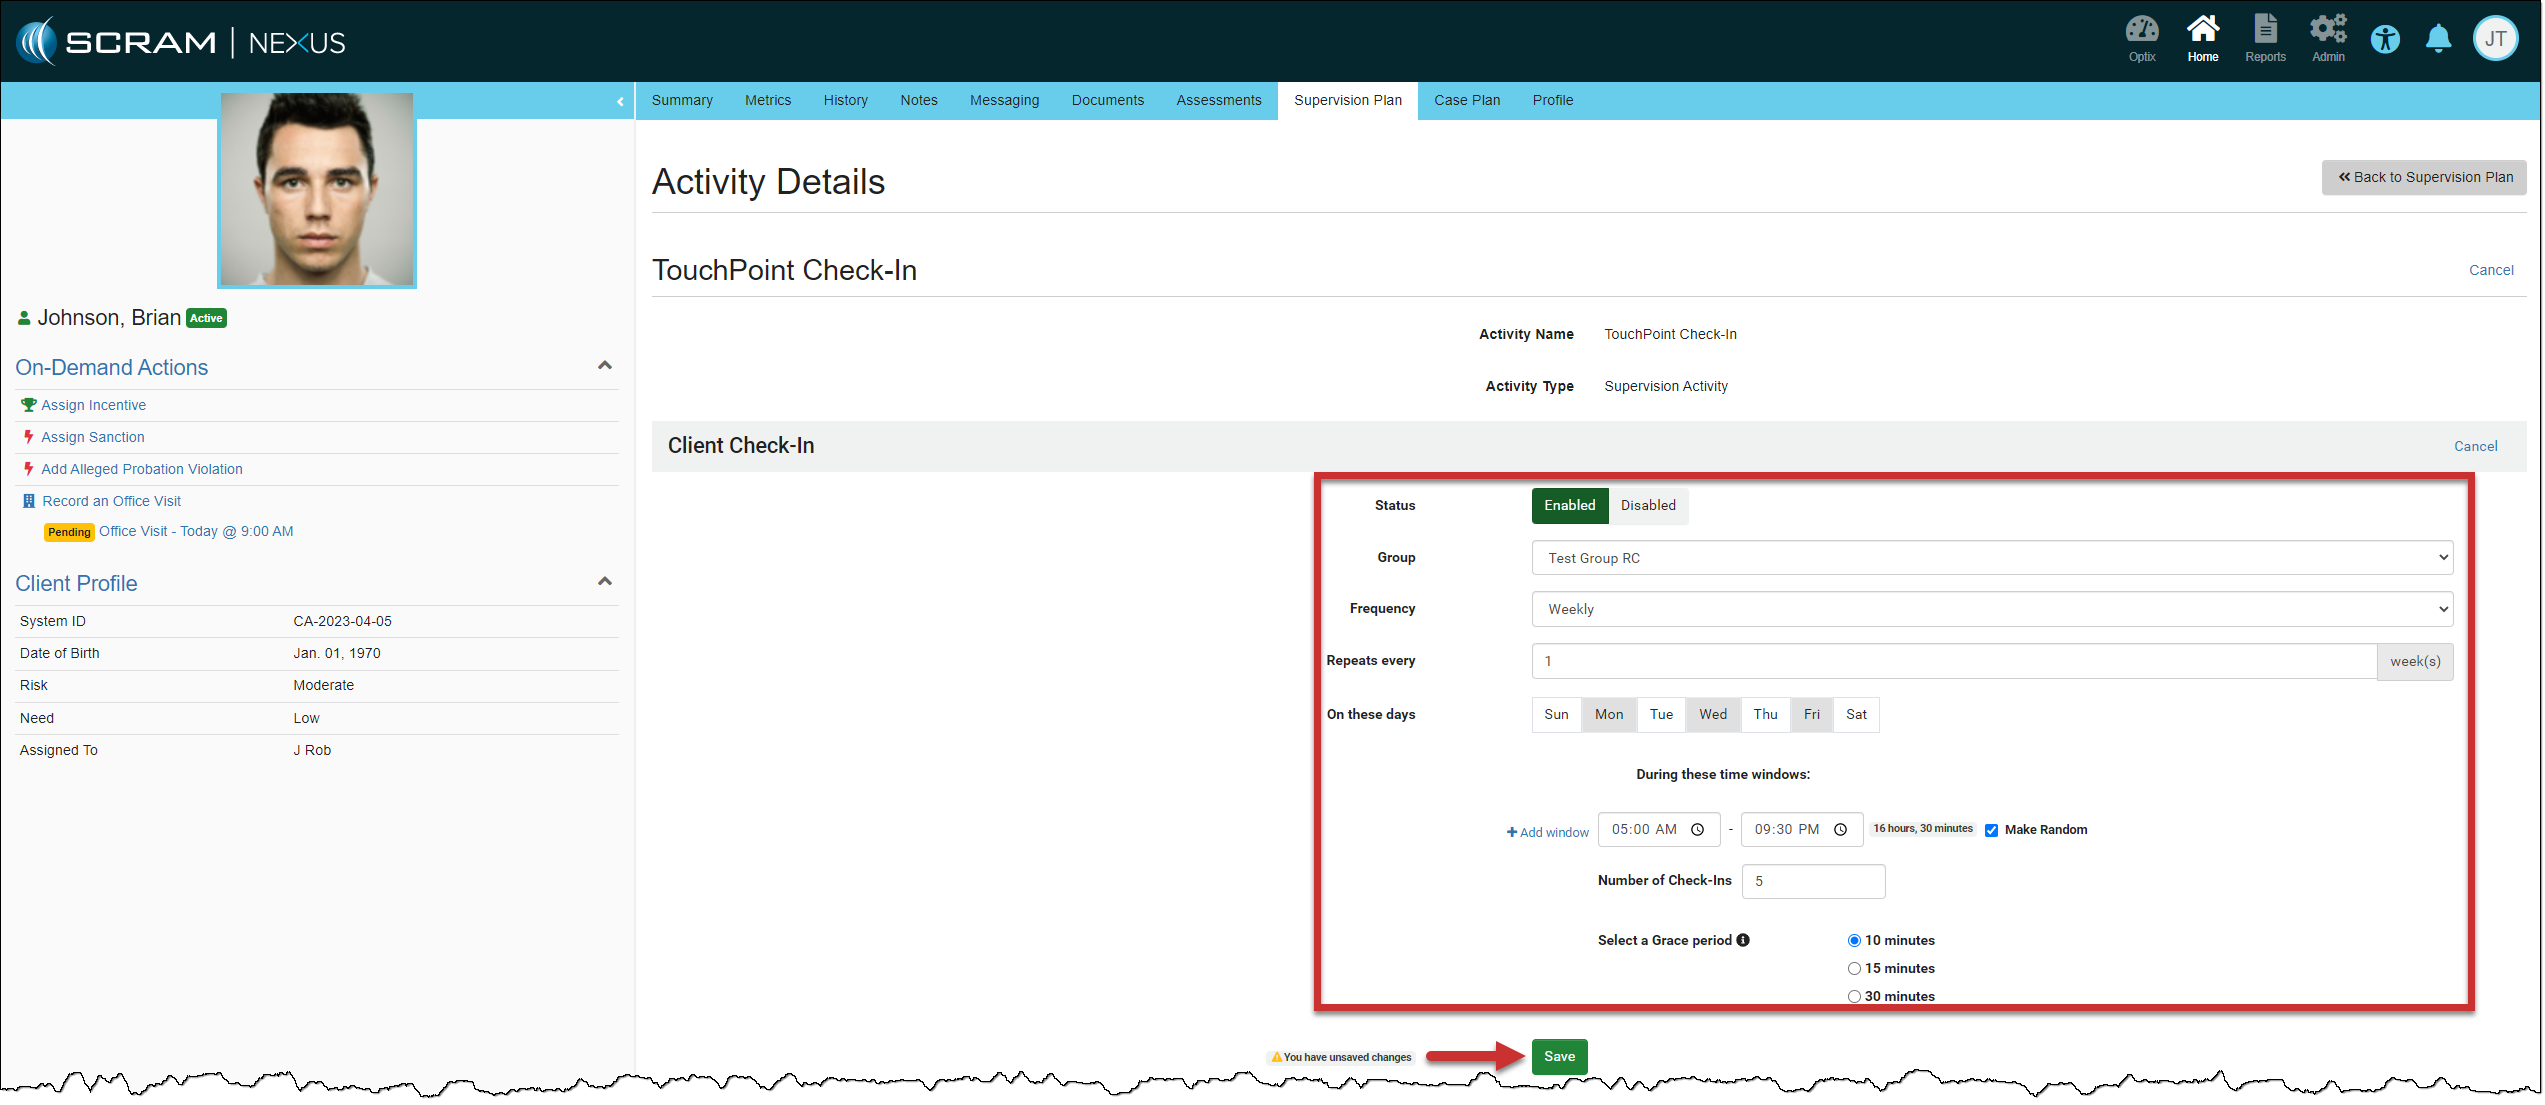
Task: Set status to Disabled
Action: point(1648,506)
